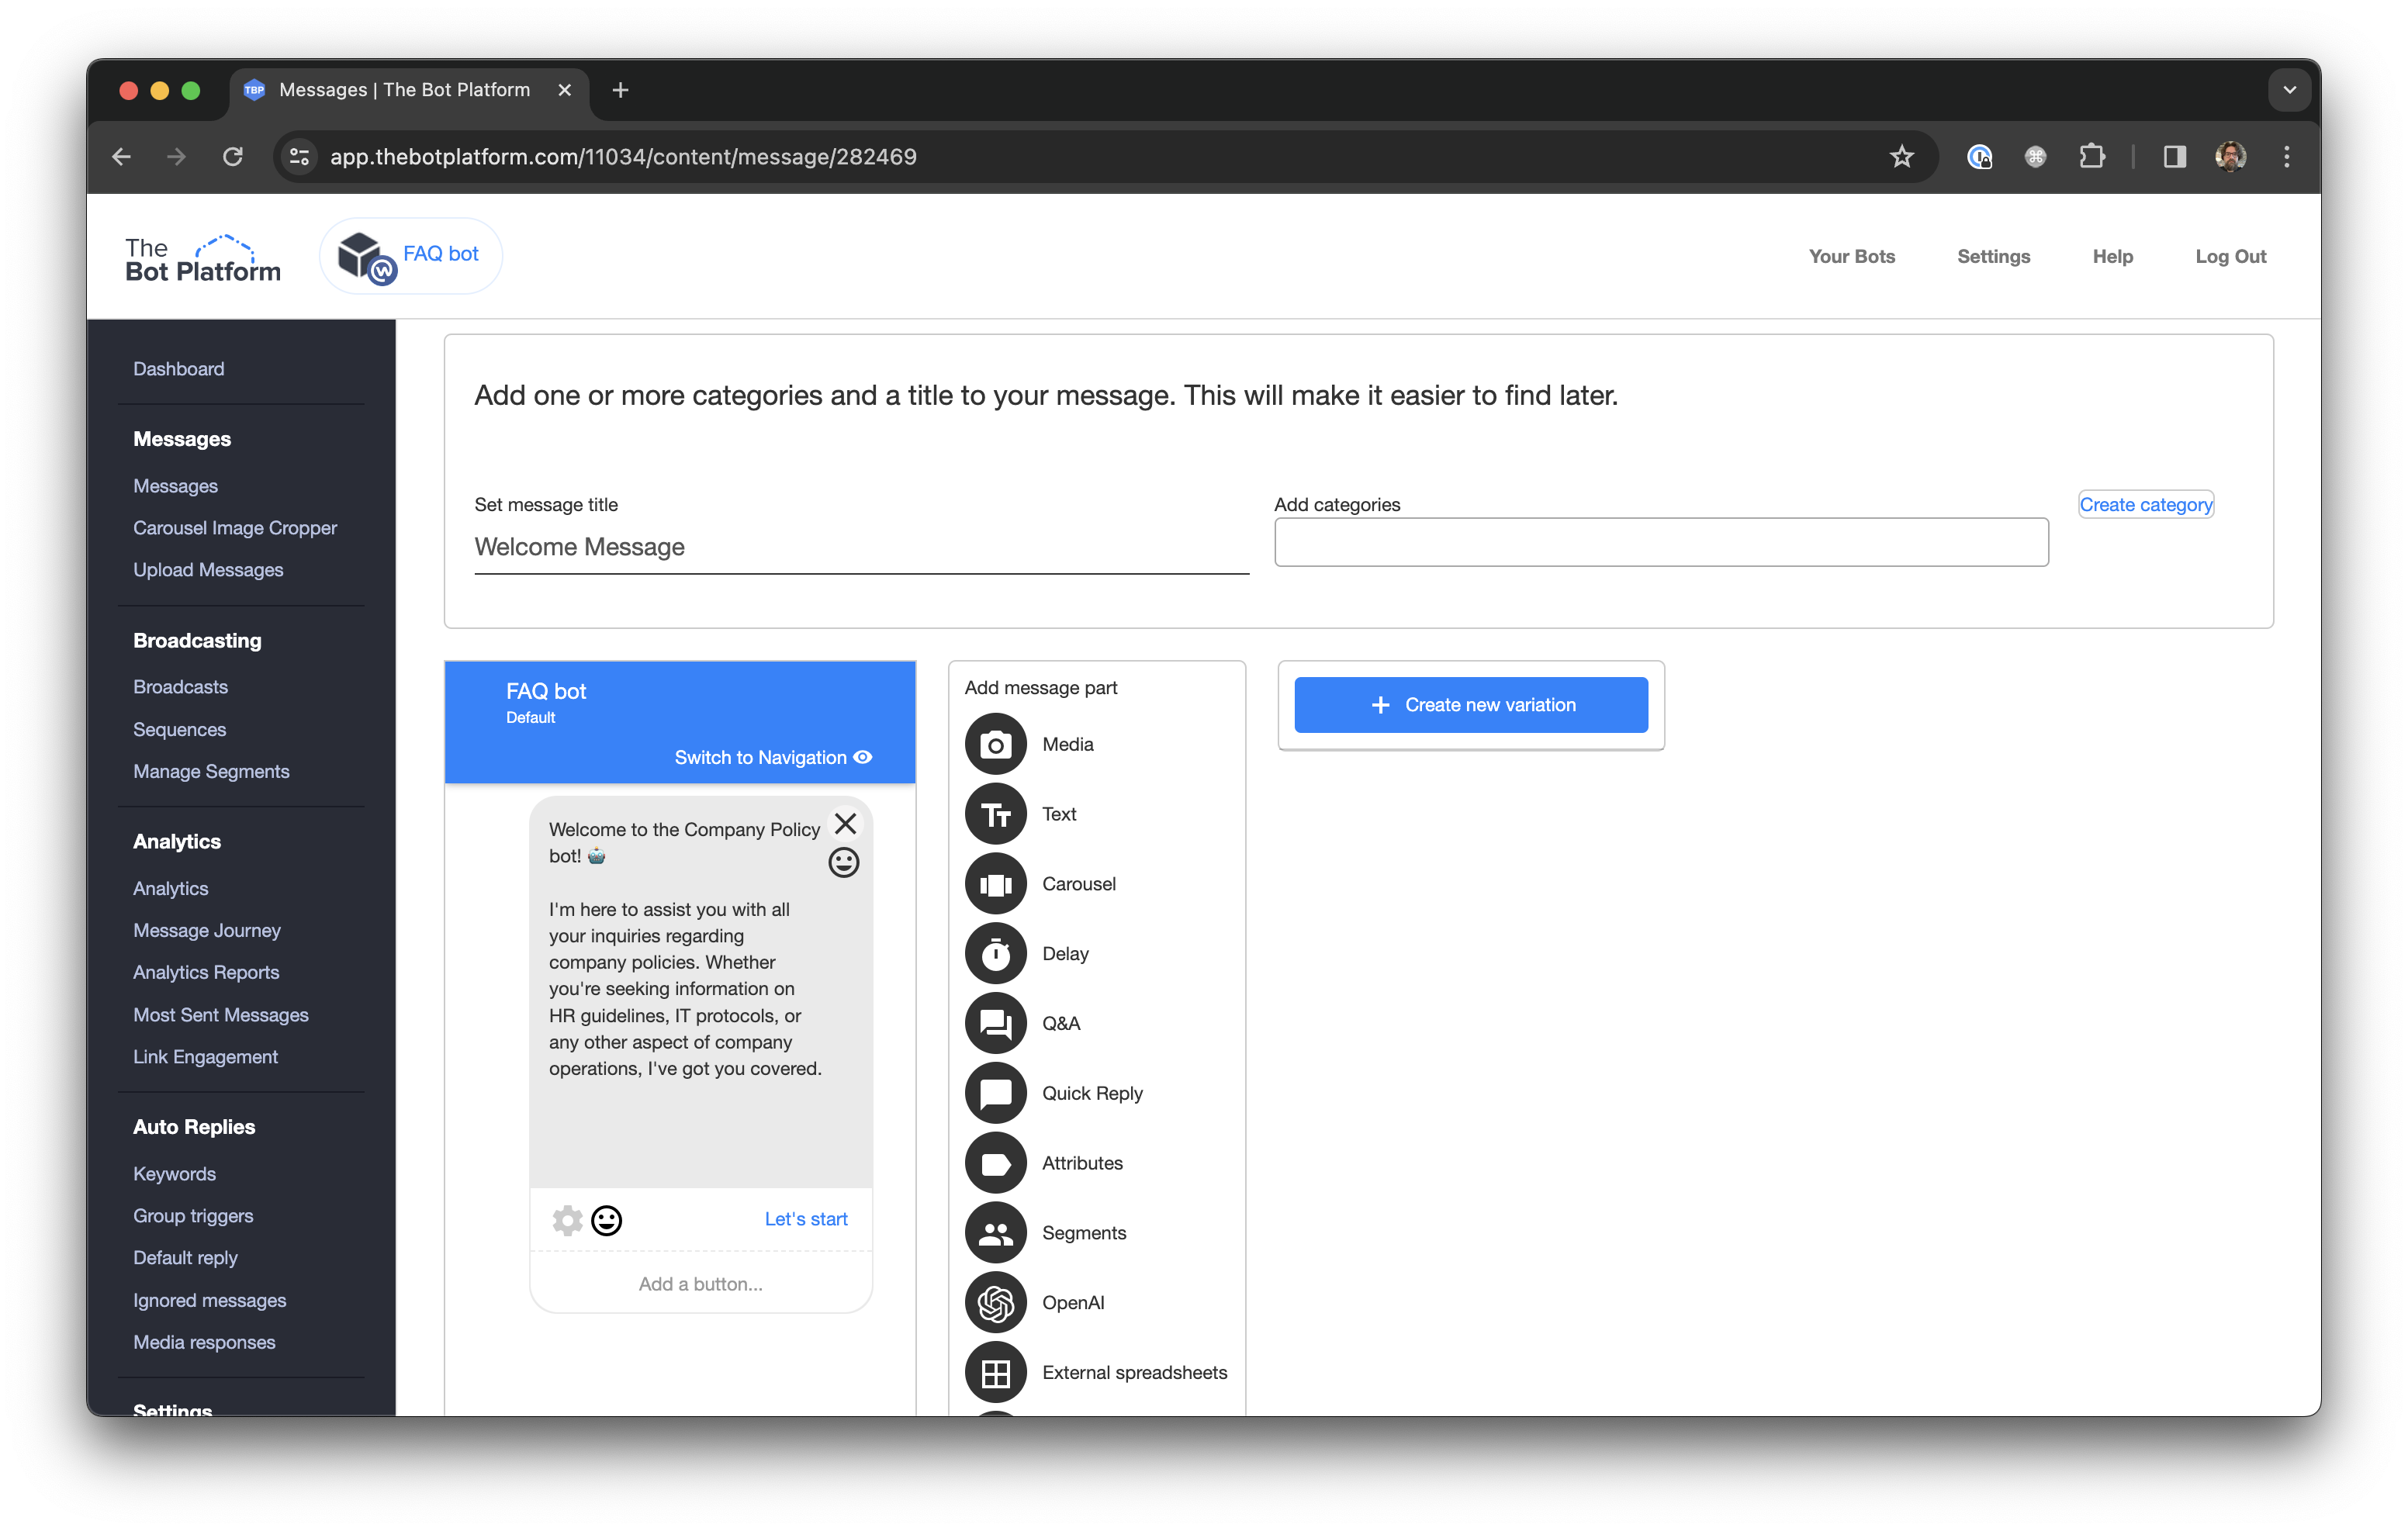Open Your Bots menu

pos(1851,257)
